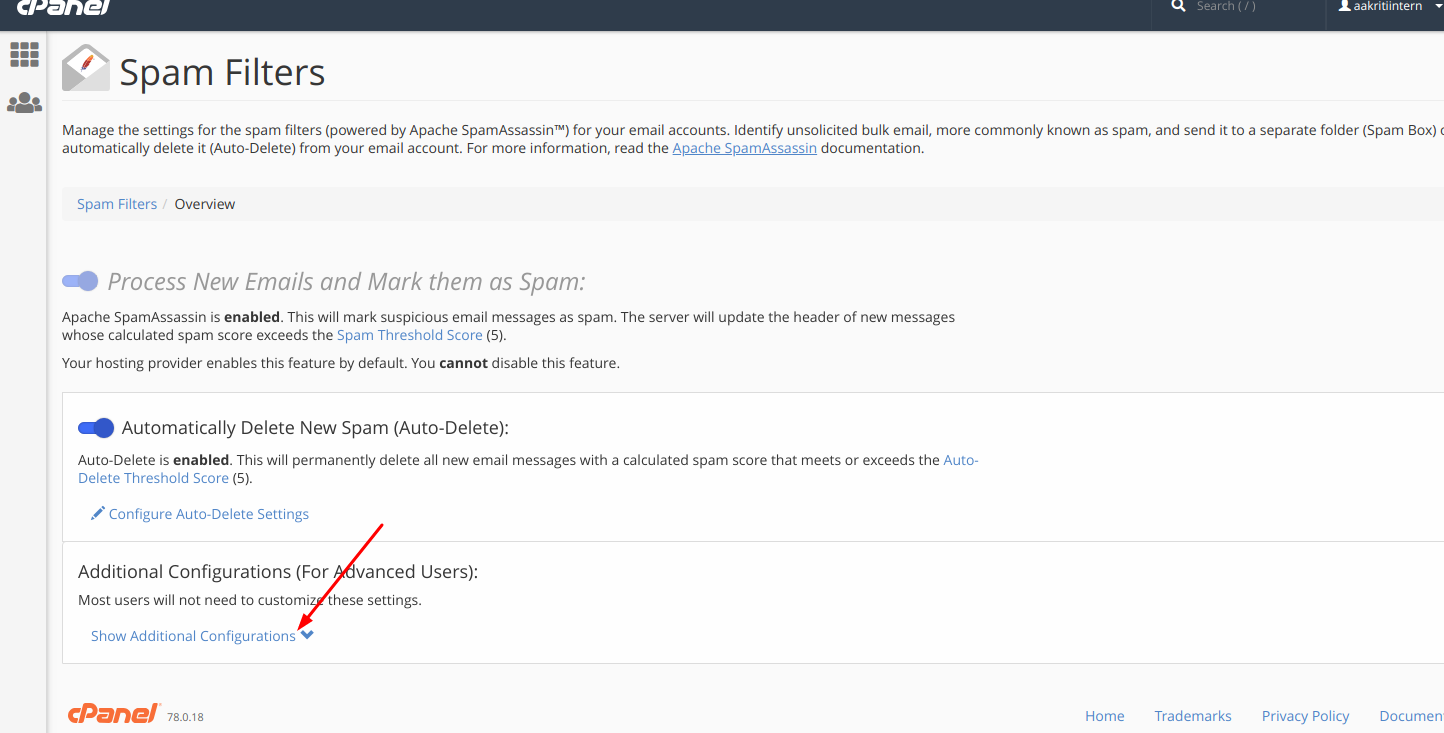The height and width of the screenshot is (733, 1444).
Task: Open the cPanel home grid icon
Action: click(x=24, y=54)
